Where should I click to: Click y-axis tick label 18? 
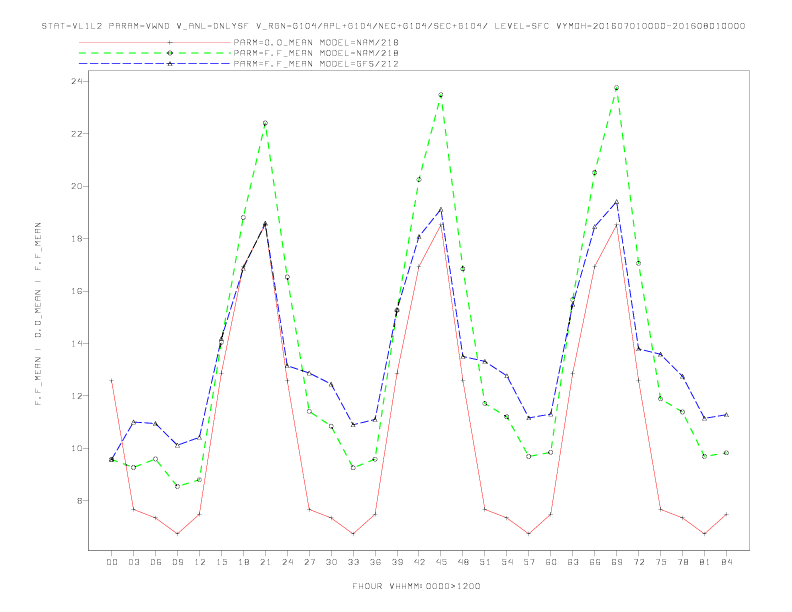click(77, 238)
